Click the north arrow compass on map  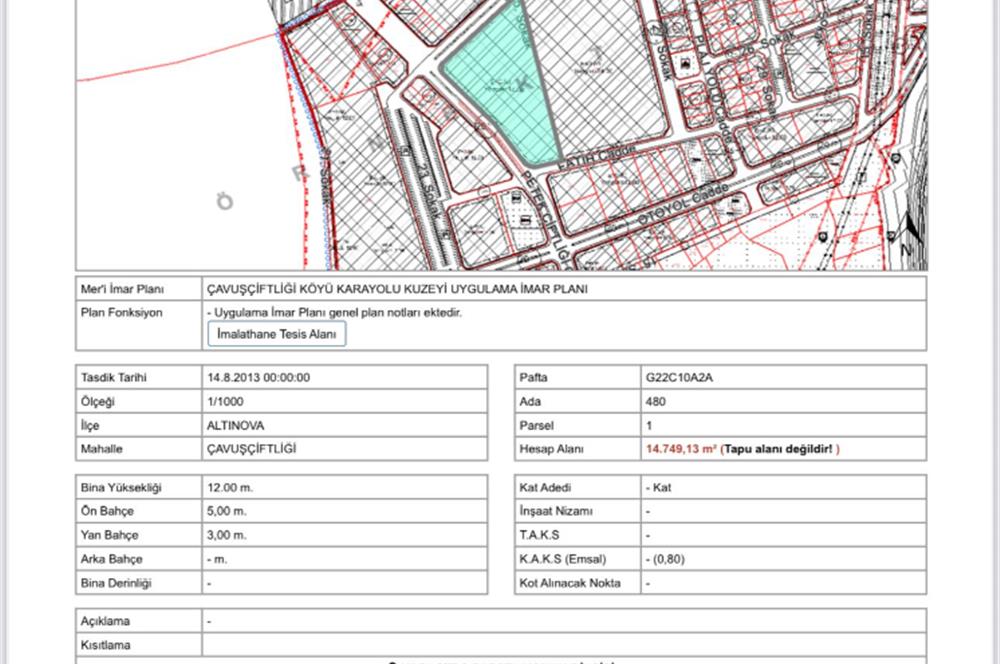912,233
